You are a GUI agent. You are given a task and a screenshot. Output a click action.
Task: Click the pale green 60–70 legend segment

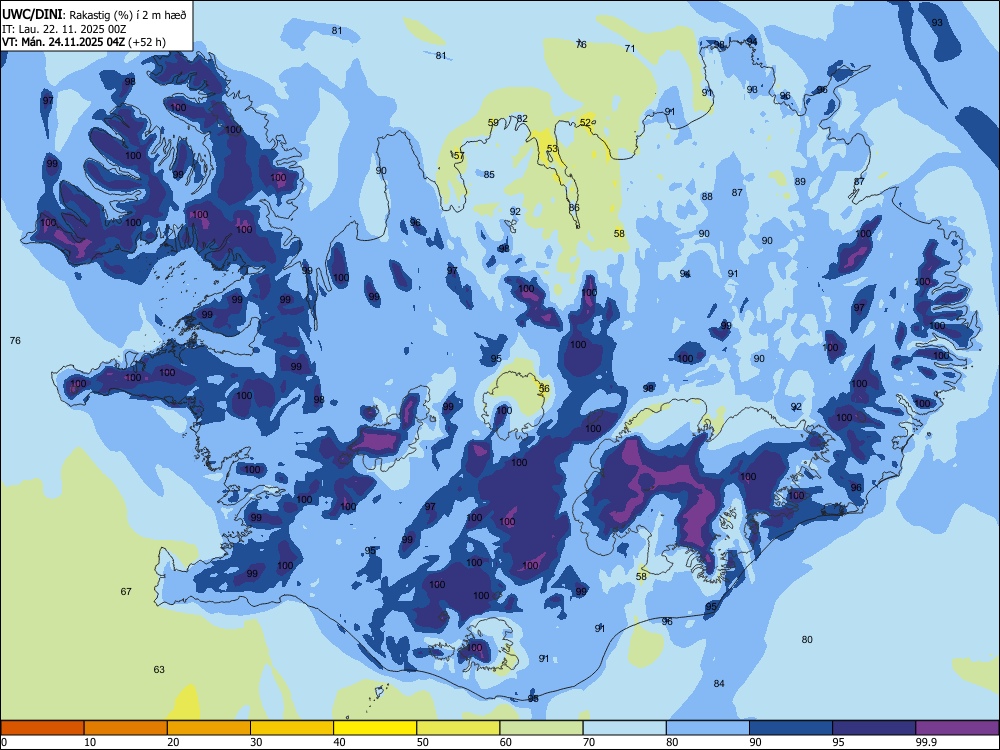[541, 728]
